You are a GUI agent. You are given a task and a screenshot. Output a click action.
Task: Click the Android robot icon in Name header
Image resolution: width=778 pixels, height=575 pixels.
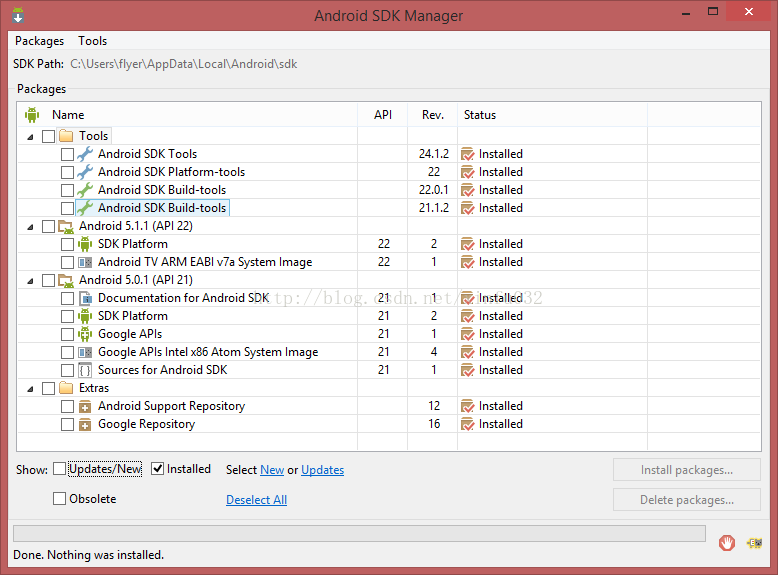click(x=32, y=115)
